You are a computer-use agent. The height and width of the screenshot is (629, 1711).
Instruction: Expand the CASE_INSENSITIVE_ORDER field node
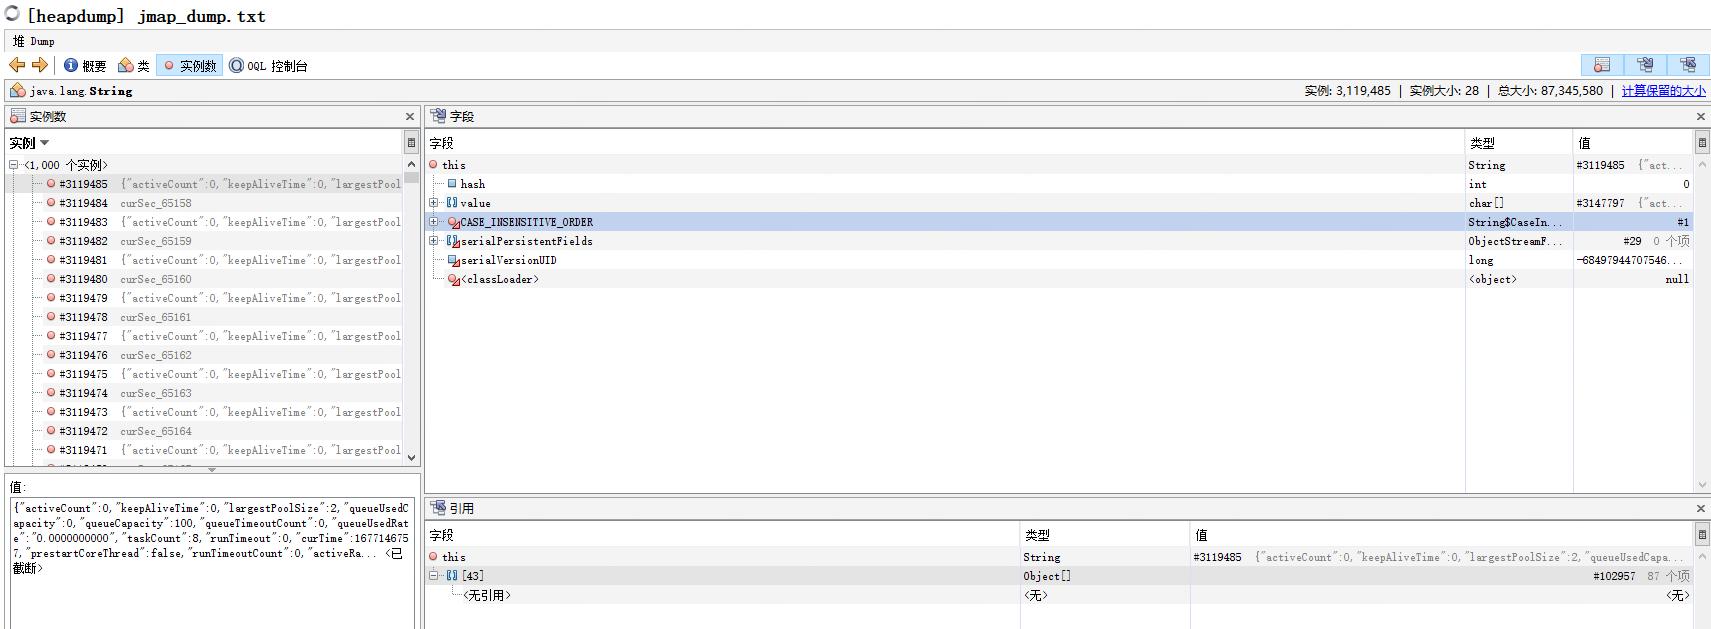point(434,222)
